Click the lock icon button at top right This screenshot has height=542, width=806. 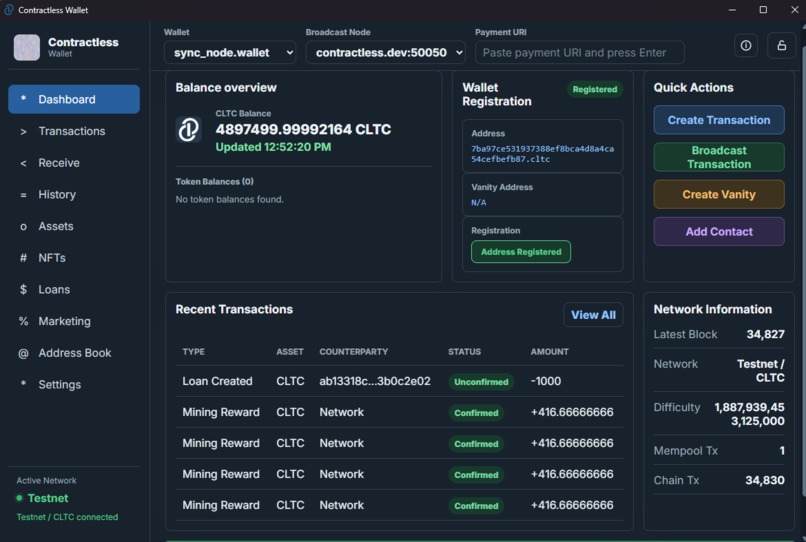(781, 46)
